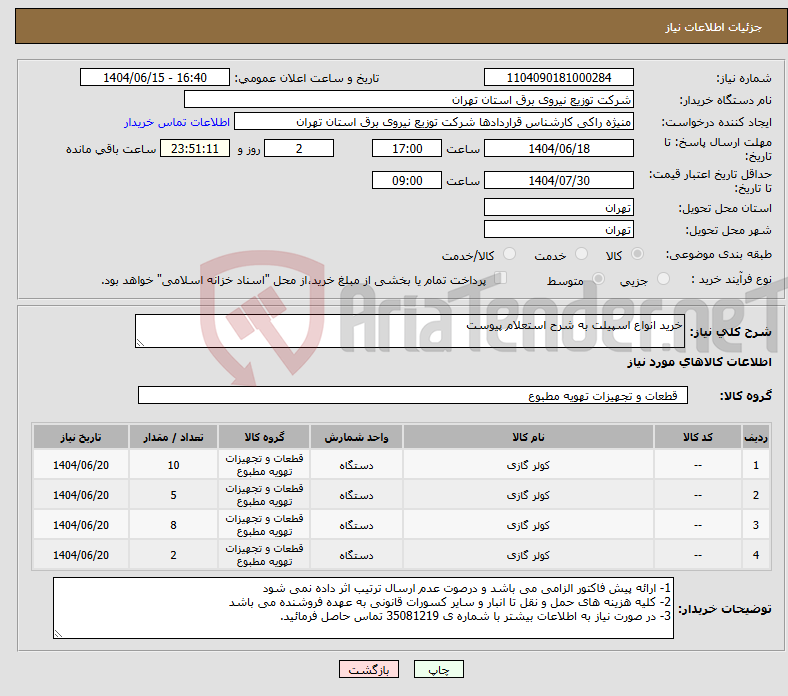Click the validity time field 09:00
Screen dimensions: 788x696
tap(407, 180)
